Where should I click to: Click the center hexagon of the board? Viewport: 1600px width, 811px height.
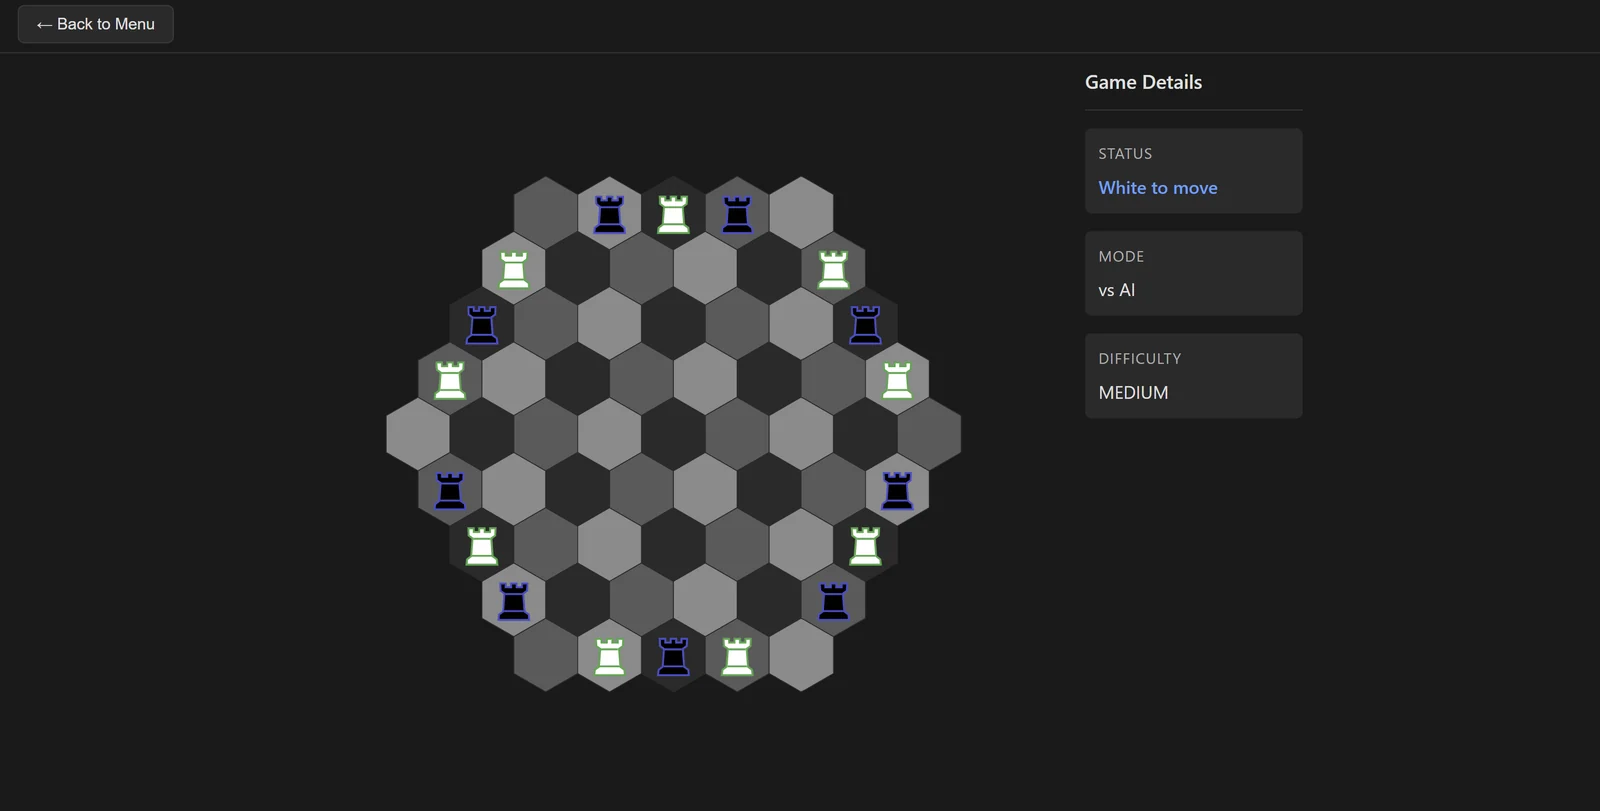pos(673,435)
